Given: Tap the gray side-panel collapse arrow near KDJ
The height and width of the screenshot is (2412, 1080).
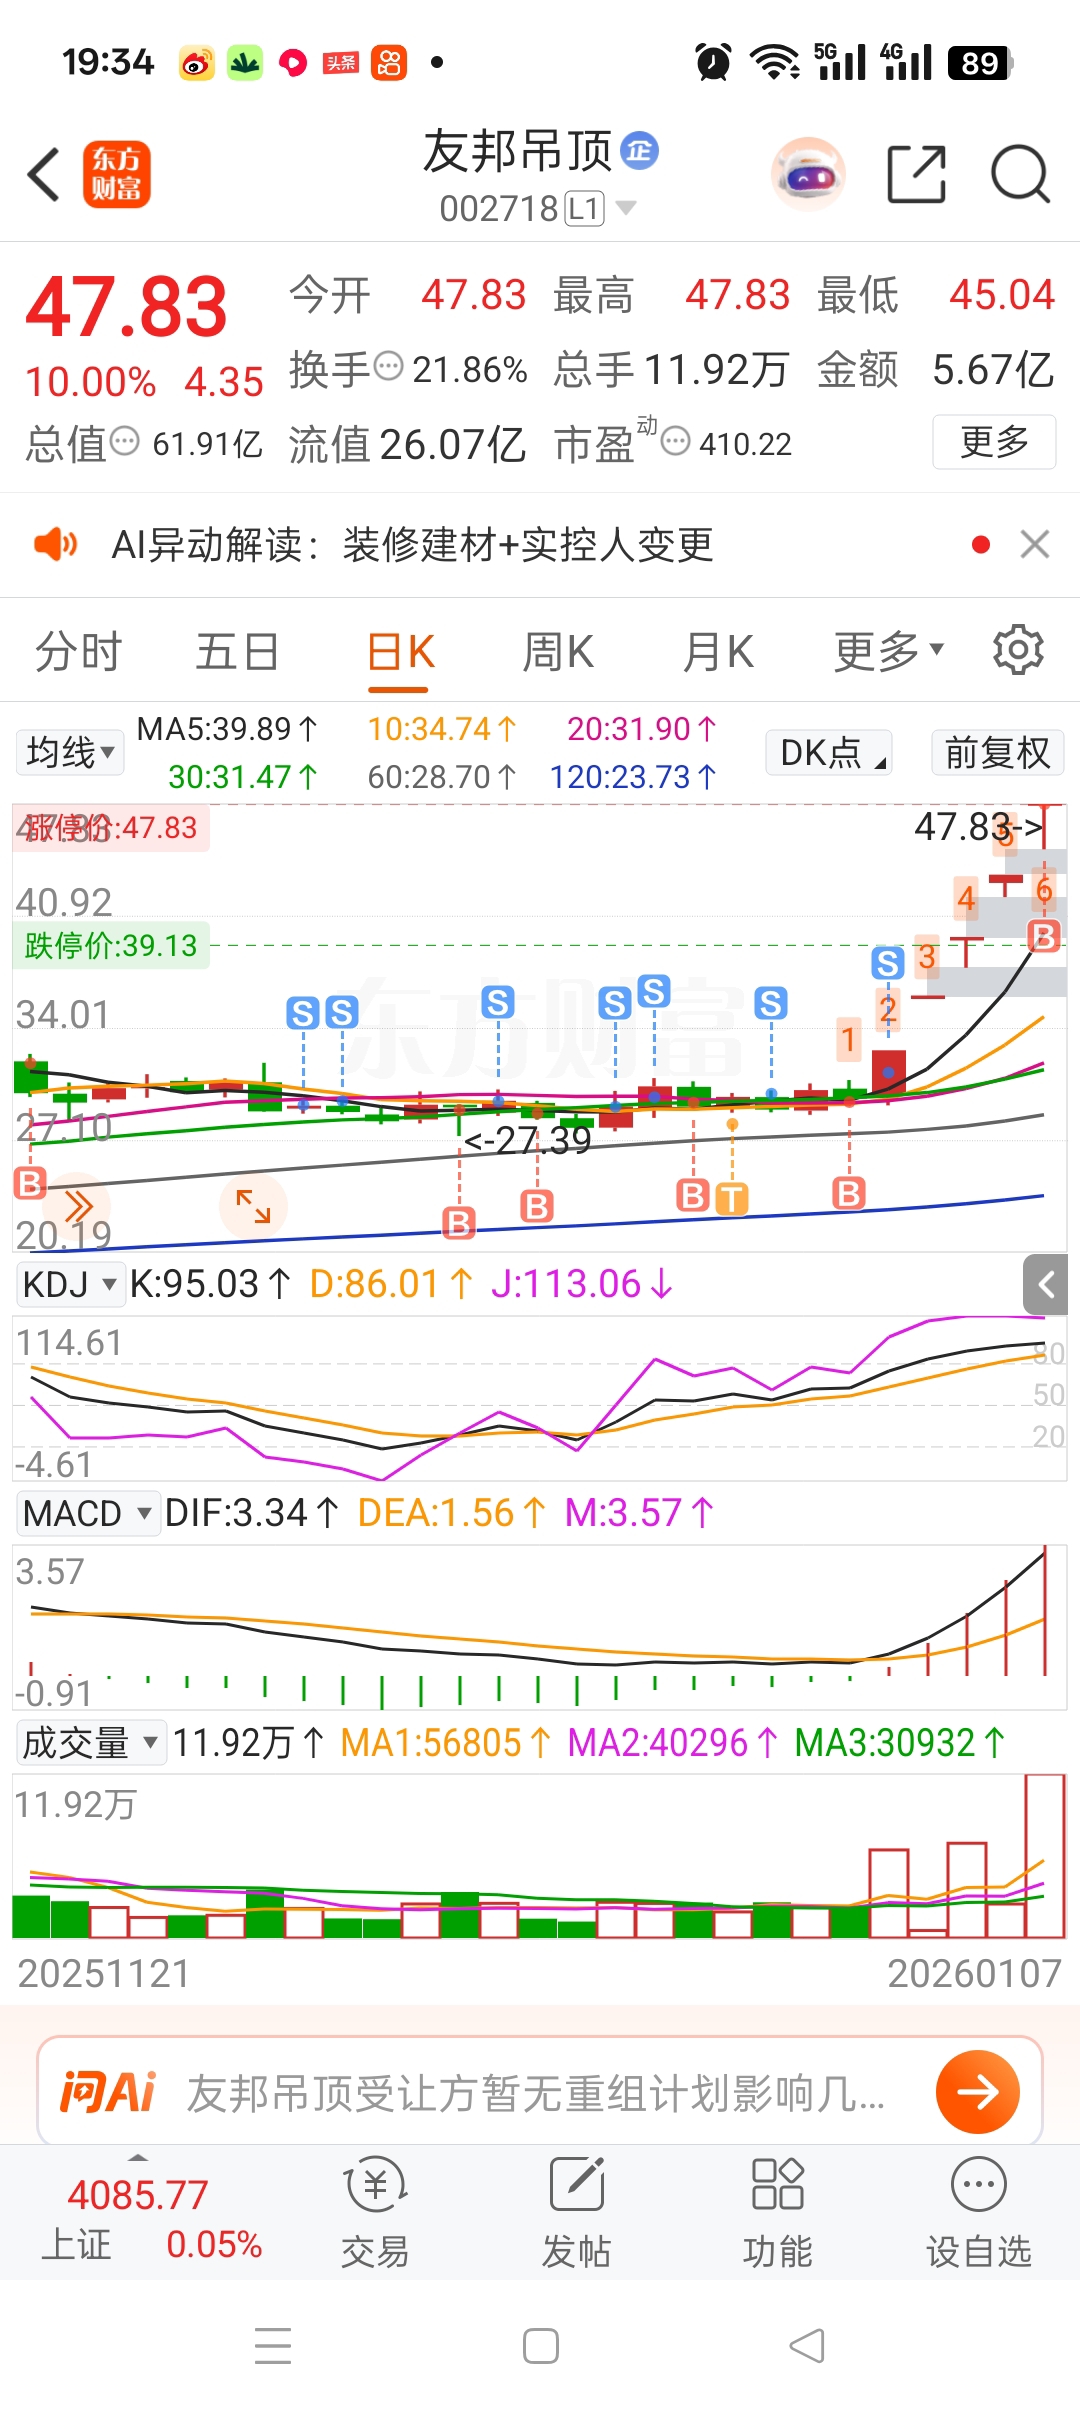Looking at the screenshot, I should [1046, 1284].
